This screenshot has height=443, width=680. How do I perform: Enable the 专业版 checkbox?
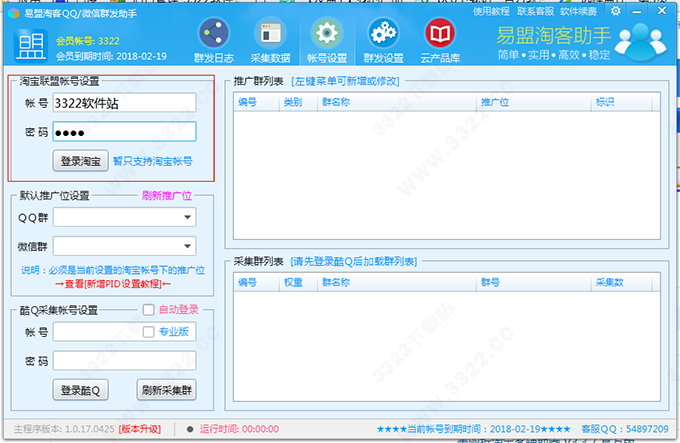click(148, 332)
